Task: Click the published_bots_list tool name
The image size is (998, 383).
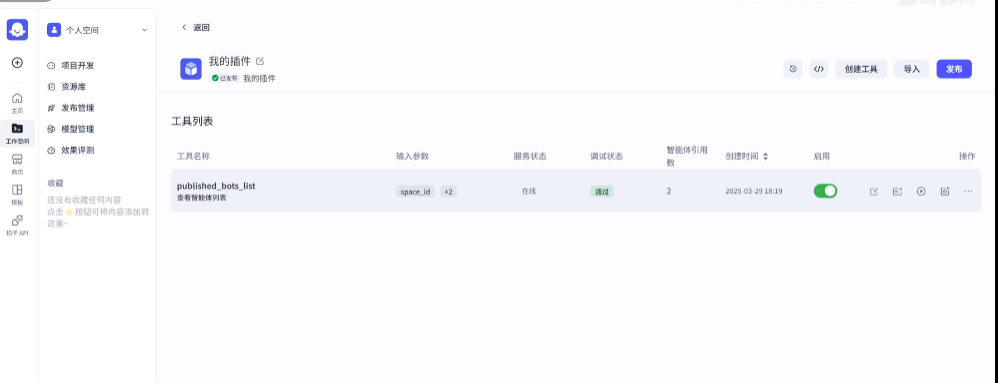Action: point(216,186)
